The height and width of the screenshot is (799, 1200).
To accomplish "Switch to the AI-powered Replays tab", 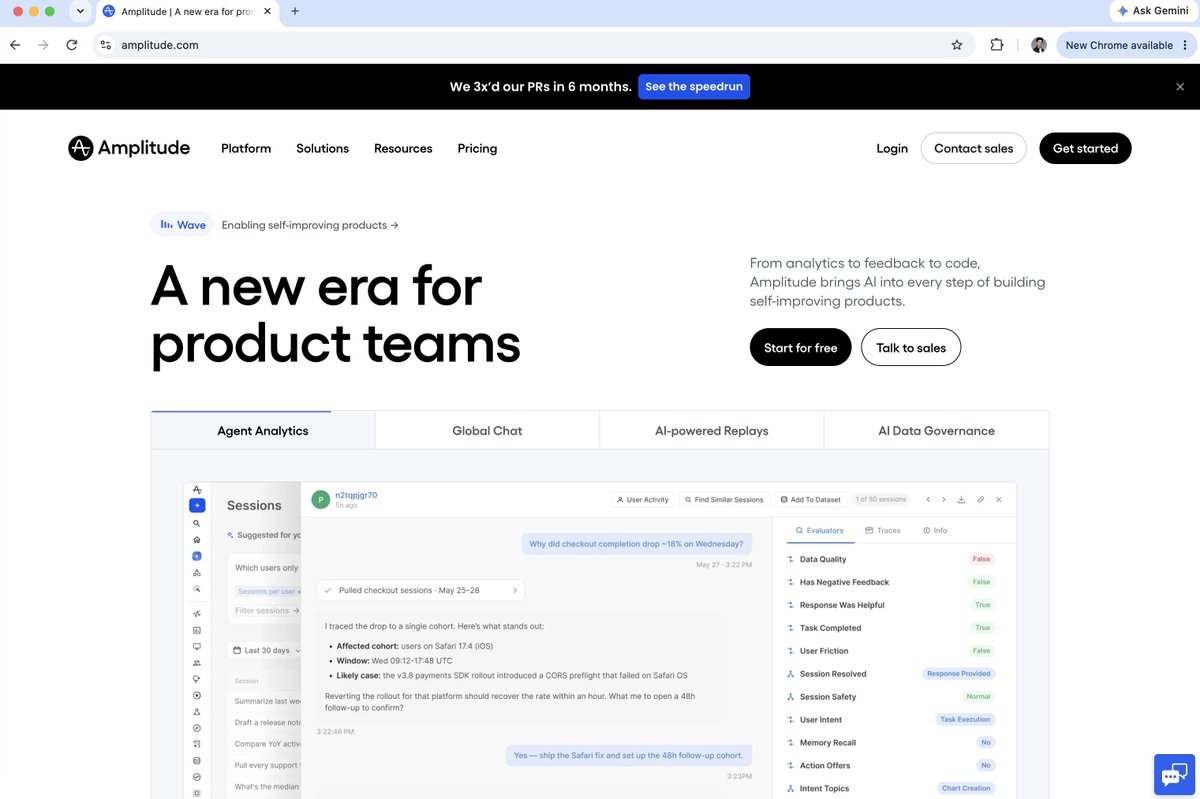I will (x=712, y=430).
